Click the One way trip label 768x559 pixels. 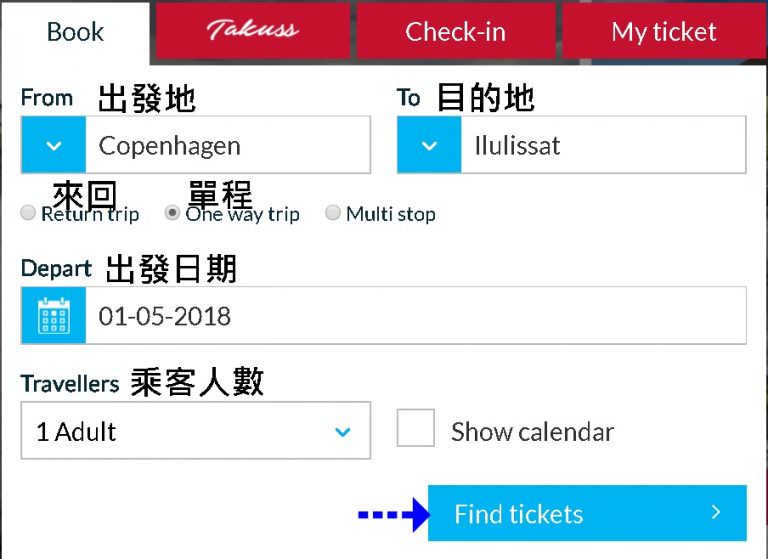tap(242, 214)
